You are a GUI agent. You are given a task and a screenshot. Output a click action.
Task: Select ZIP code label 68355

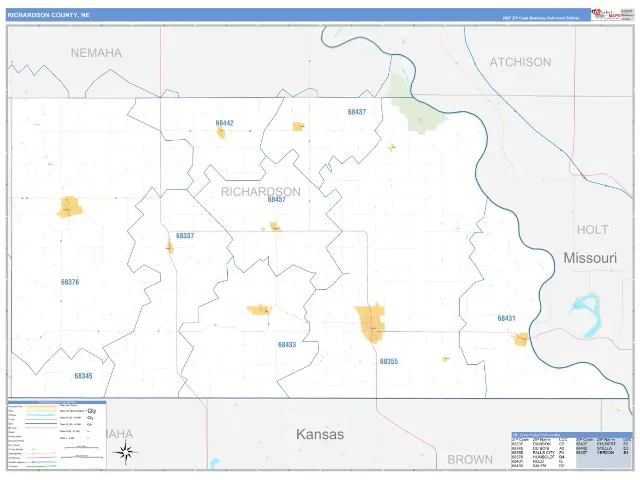pyautogui.click(x=389, y=361)
